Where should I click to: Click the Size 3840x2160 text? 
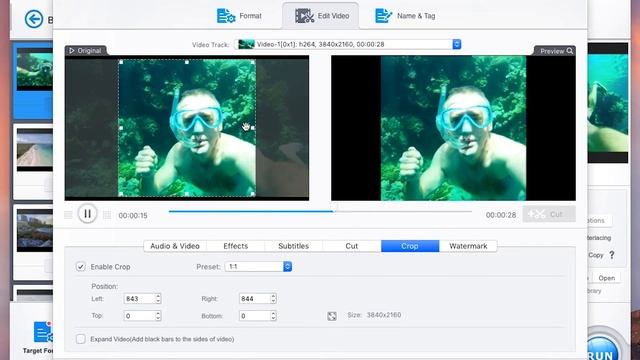click(x=374, y=315)
